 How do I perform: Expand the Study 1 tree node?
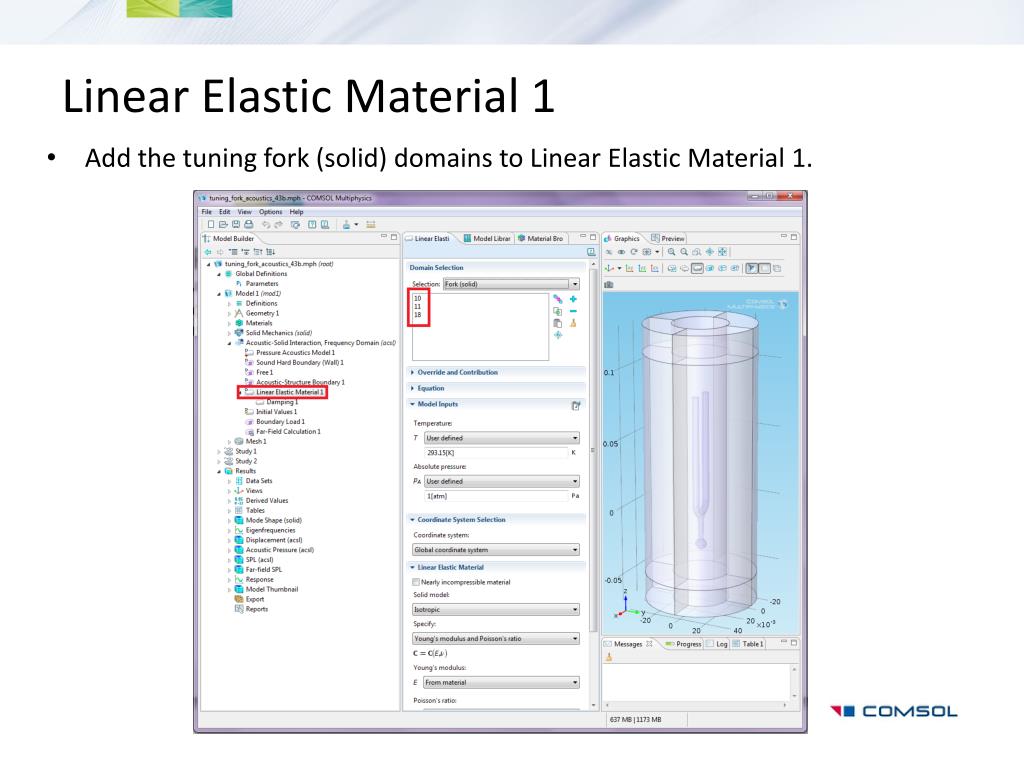219,451
